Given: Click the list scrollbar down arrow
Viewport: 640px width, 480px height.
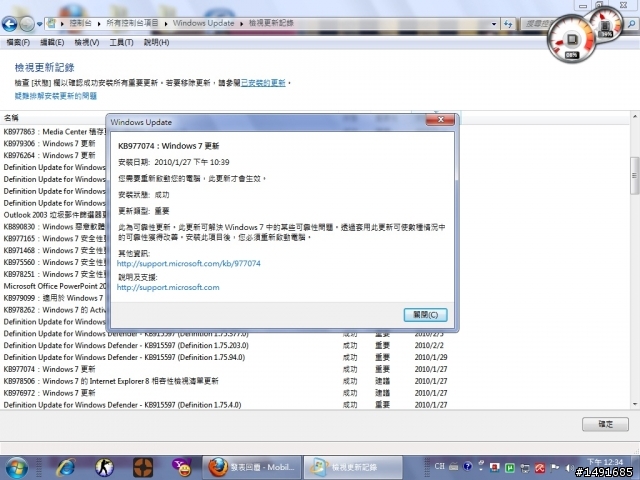Looking at the screenshot, I should [635, 404].
